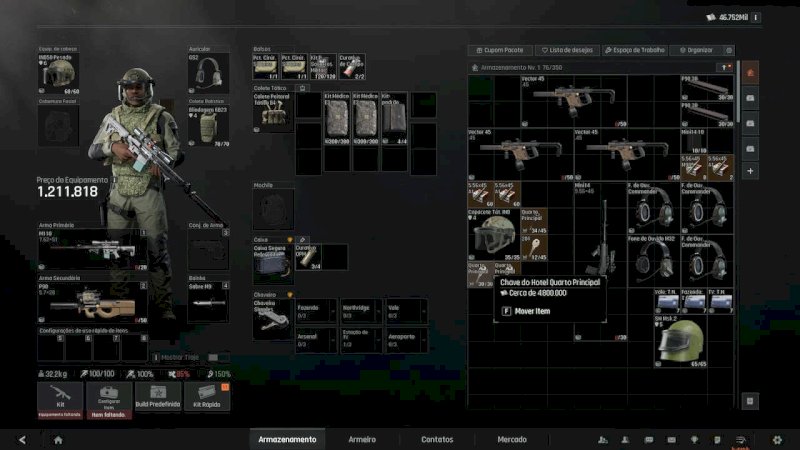Click the Kit Rápido button
800x450 pixels.
(x=207, y=396)
